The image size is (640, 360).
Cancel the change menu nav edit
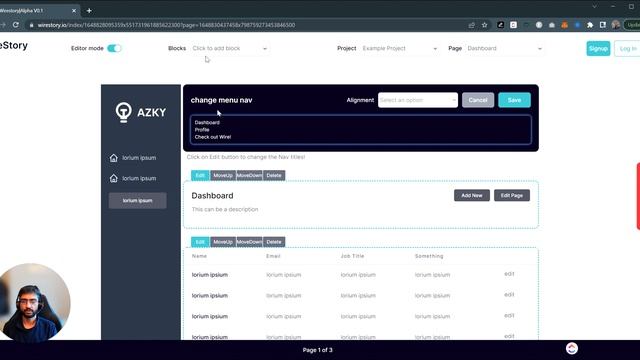coord(478,100)
